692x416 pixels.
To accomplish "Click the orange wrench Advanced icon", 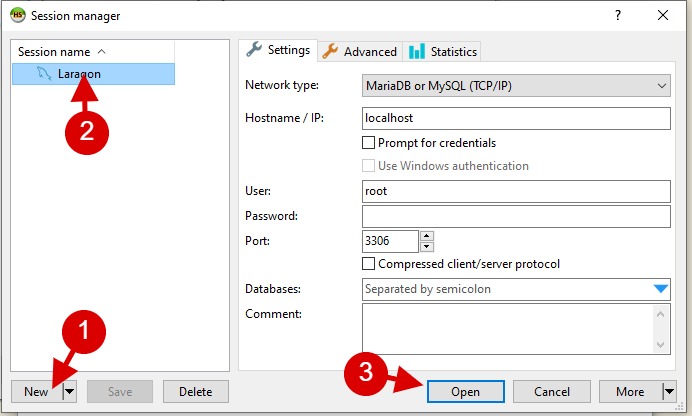I will (x=330, y=51).
